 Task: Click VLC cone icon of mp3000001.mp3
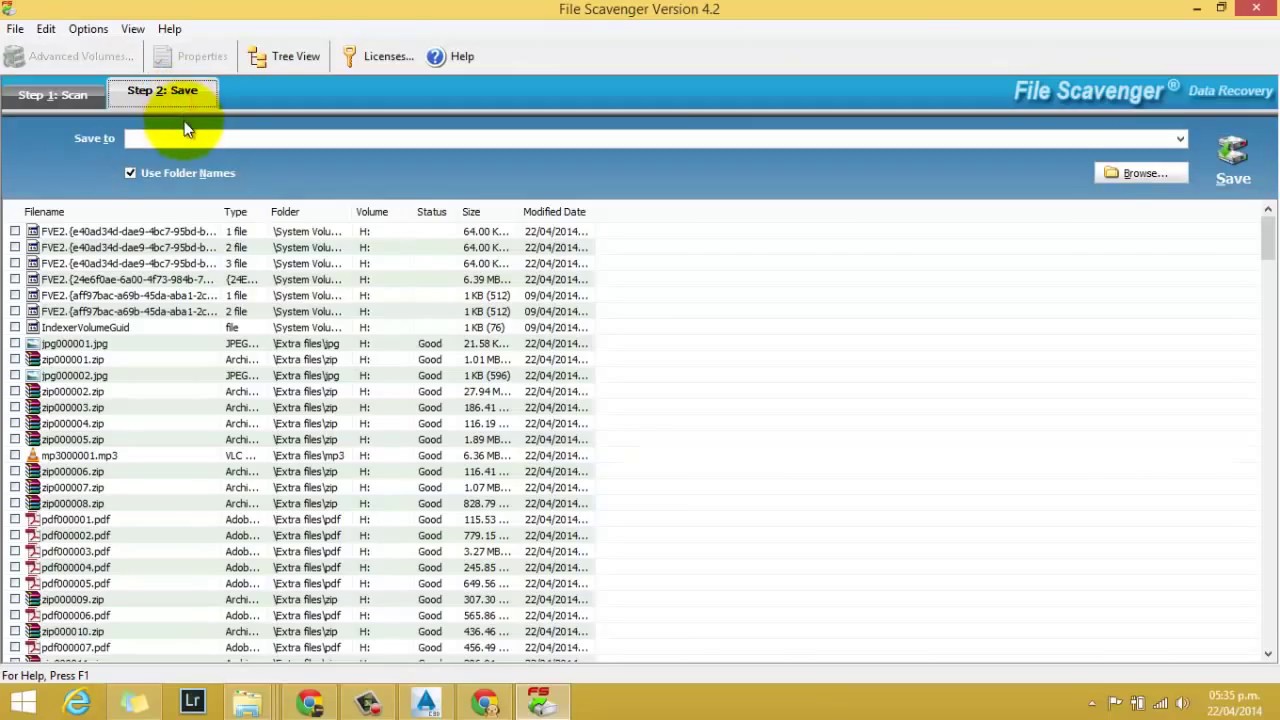click(33, 456)
